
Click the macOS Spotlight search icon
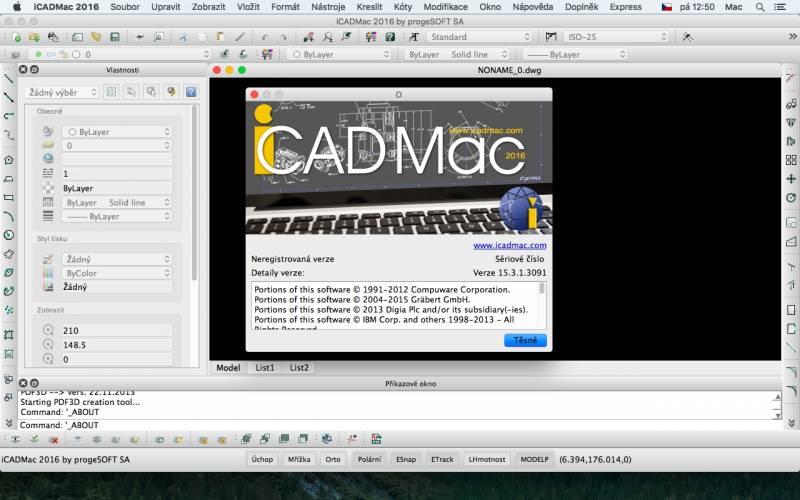click(760, 7)
